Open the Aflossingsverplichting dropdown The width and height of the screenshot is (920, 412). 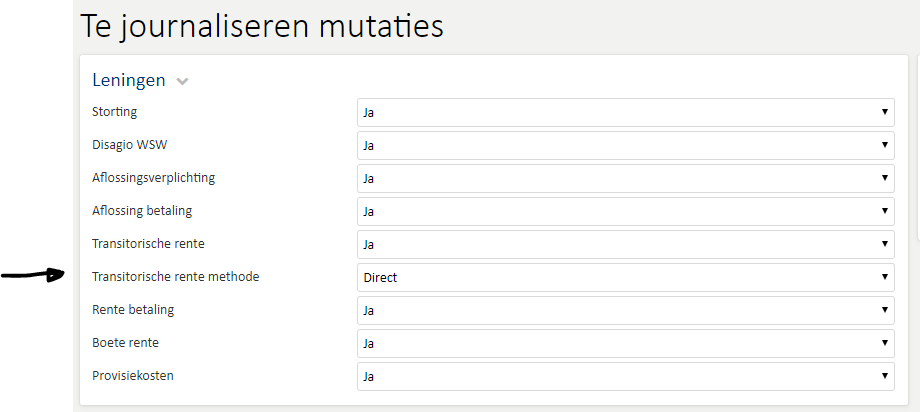coord(625,178)
